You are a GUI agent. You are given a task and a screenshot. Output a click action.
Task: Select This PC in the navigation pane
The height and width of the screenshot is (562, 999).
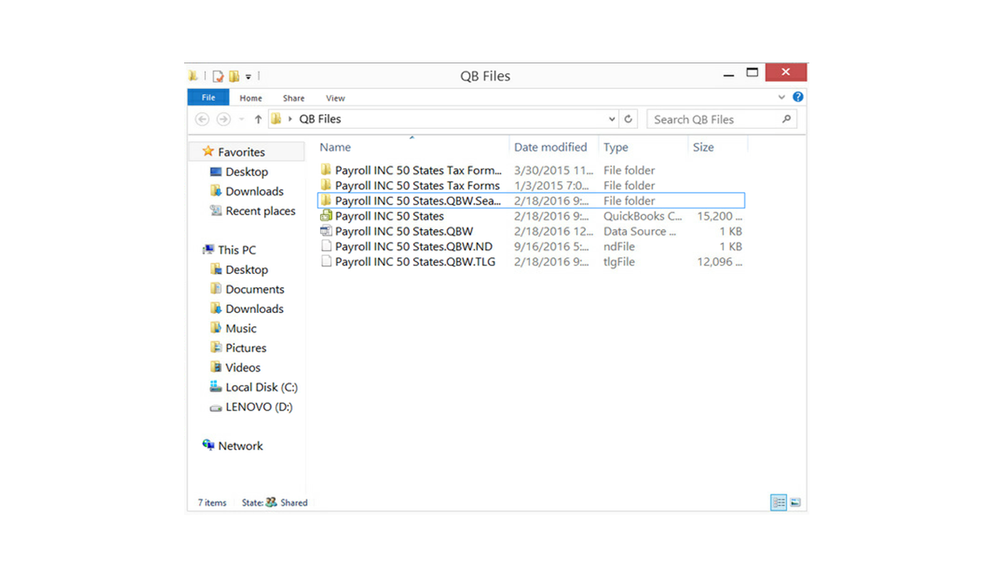tap(236, 250)
